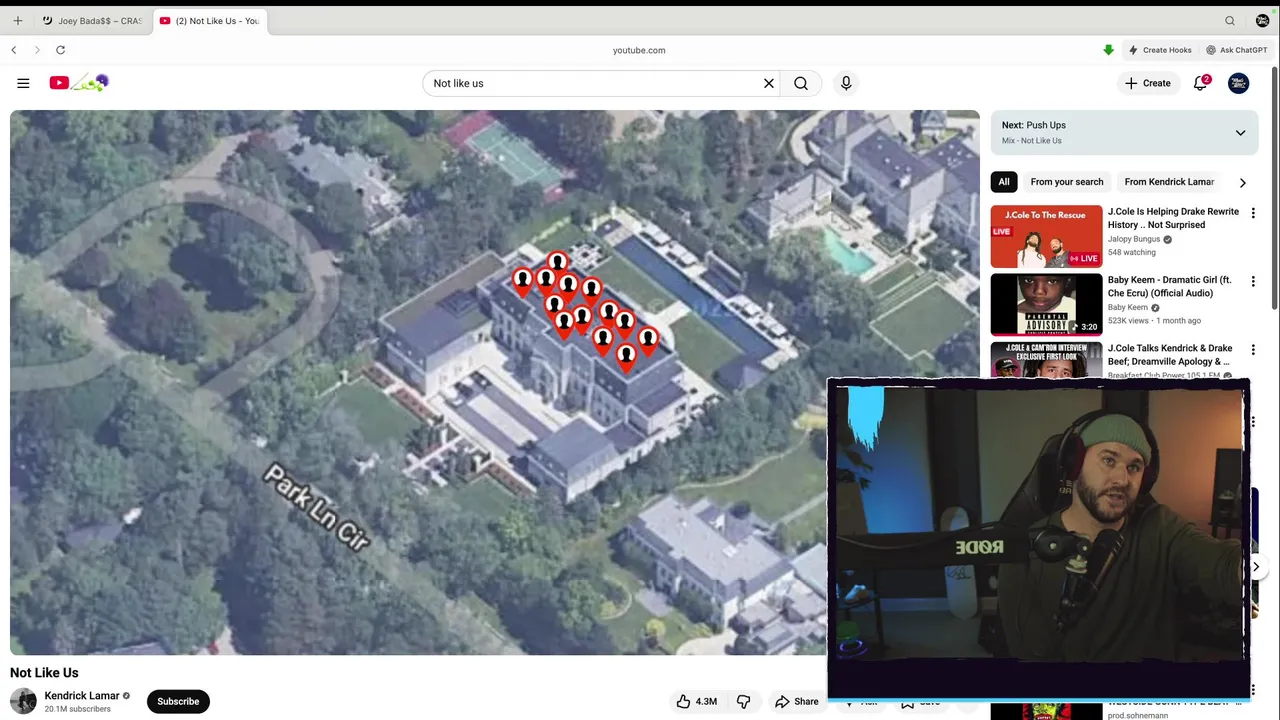Click the carousel next arrow at right edge
The width and height of the screenshot is (1280, 720).
click(1256, 567)
